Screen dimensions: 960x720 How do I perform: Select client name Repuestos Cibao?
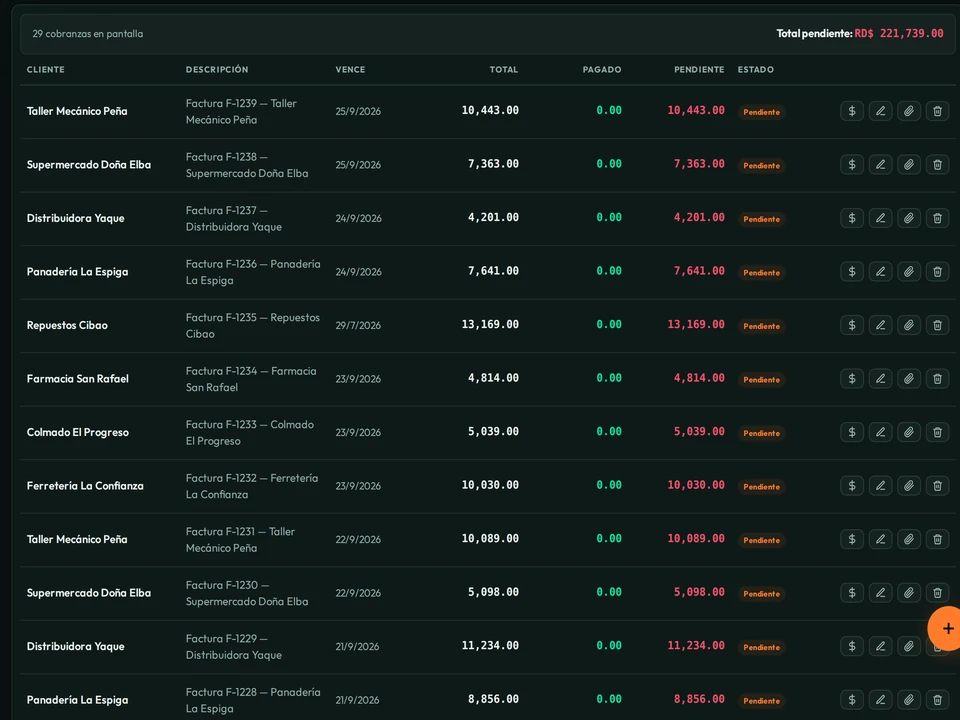(67, 325)
